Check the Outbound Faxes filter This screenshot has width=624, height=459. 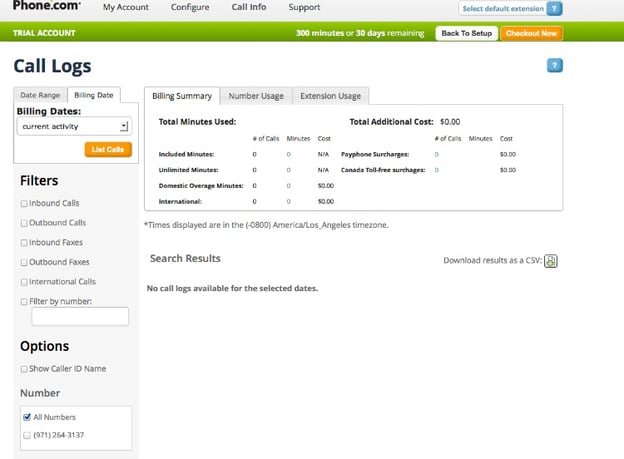[24, 263]
